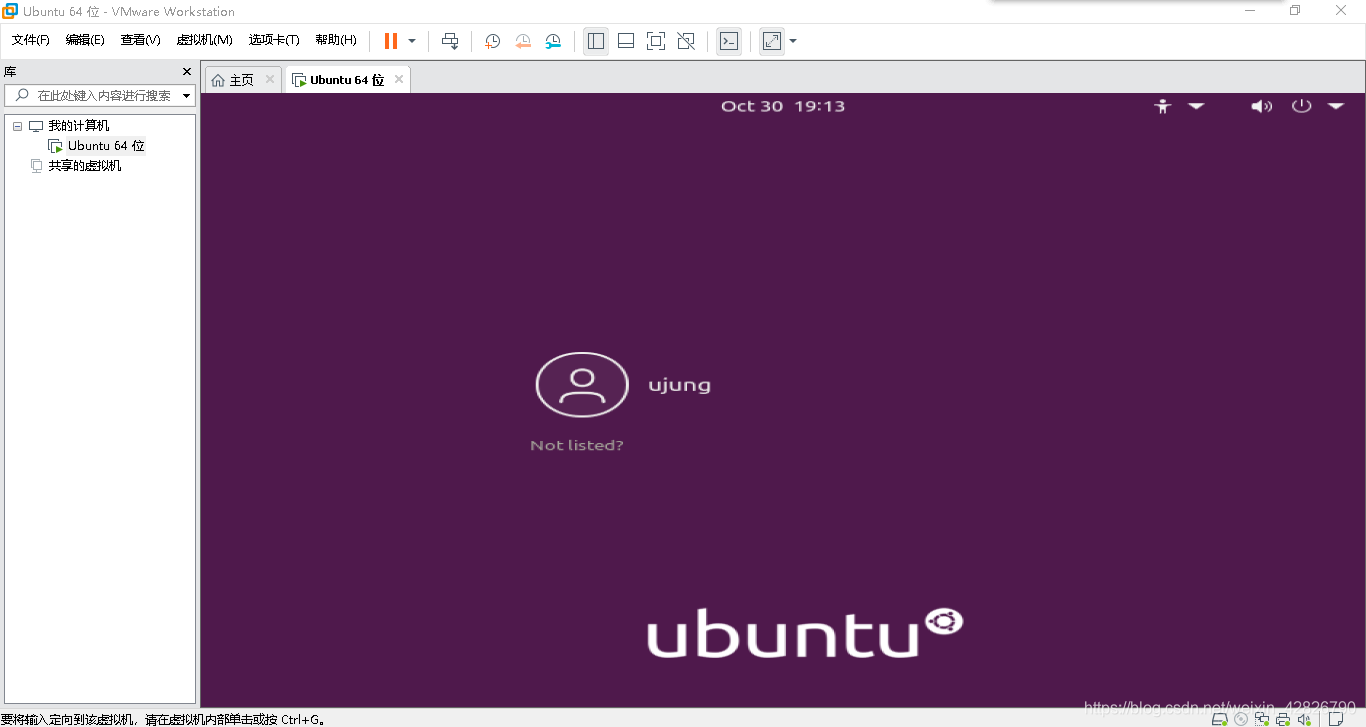Toggle Unity mode icon in toolbar

[x=686, y=41]
